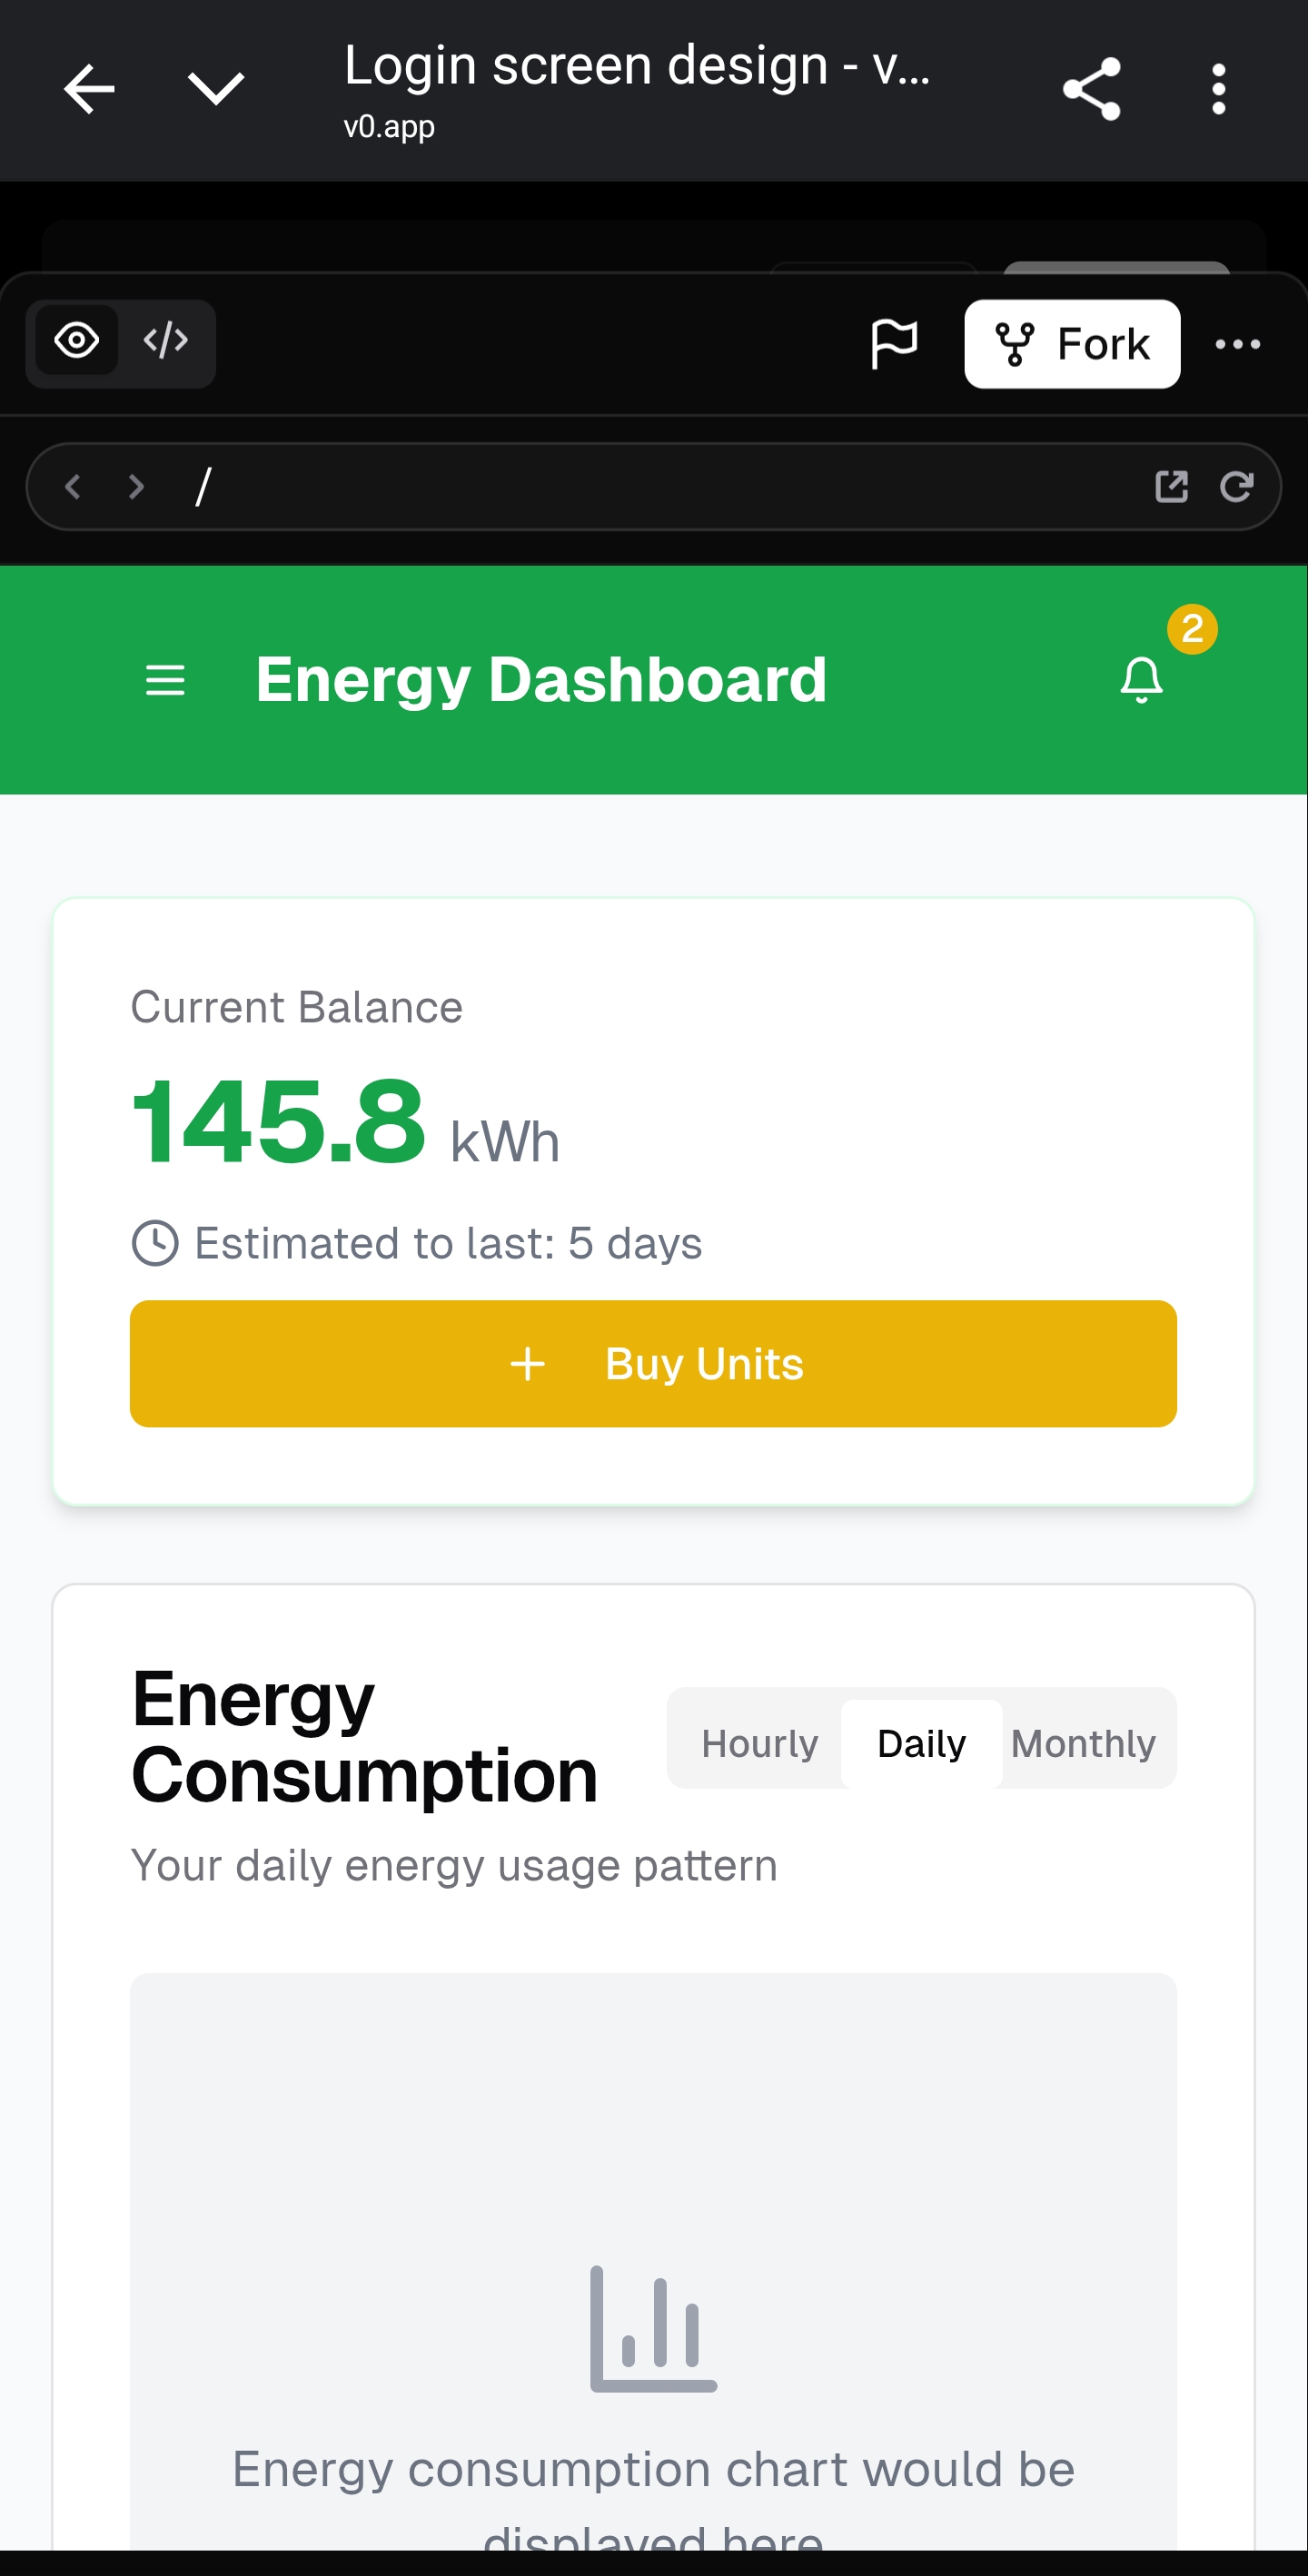Switch to the Monthly consumption view
The height and width of the screenshot is (2576, 1308).
pyautogui.click(x=1083, y=1743)
